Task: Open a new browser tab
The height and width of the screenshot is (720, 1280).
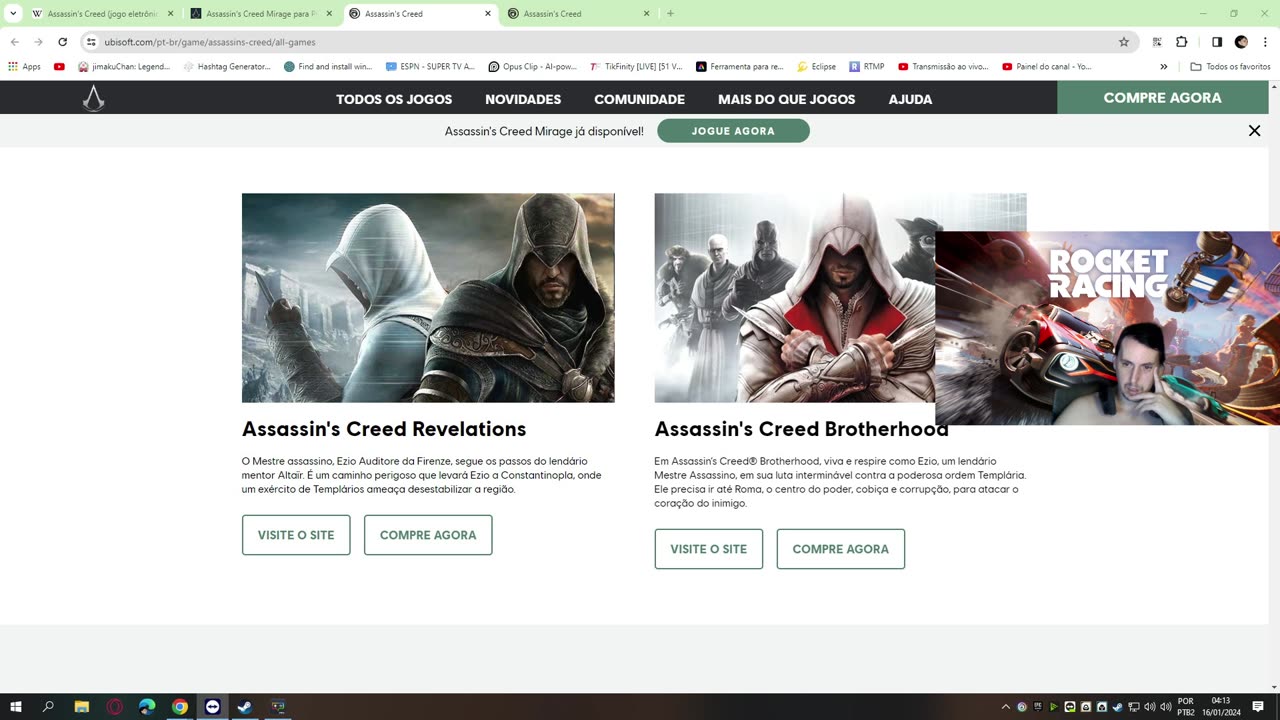Action: 670,14
